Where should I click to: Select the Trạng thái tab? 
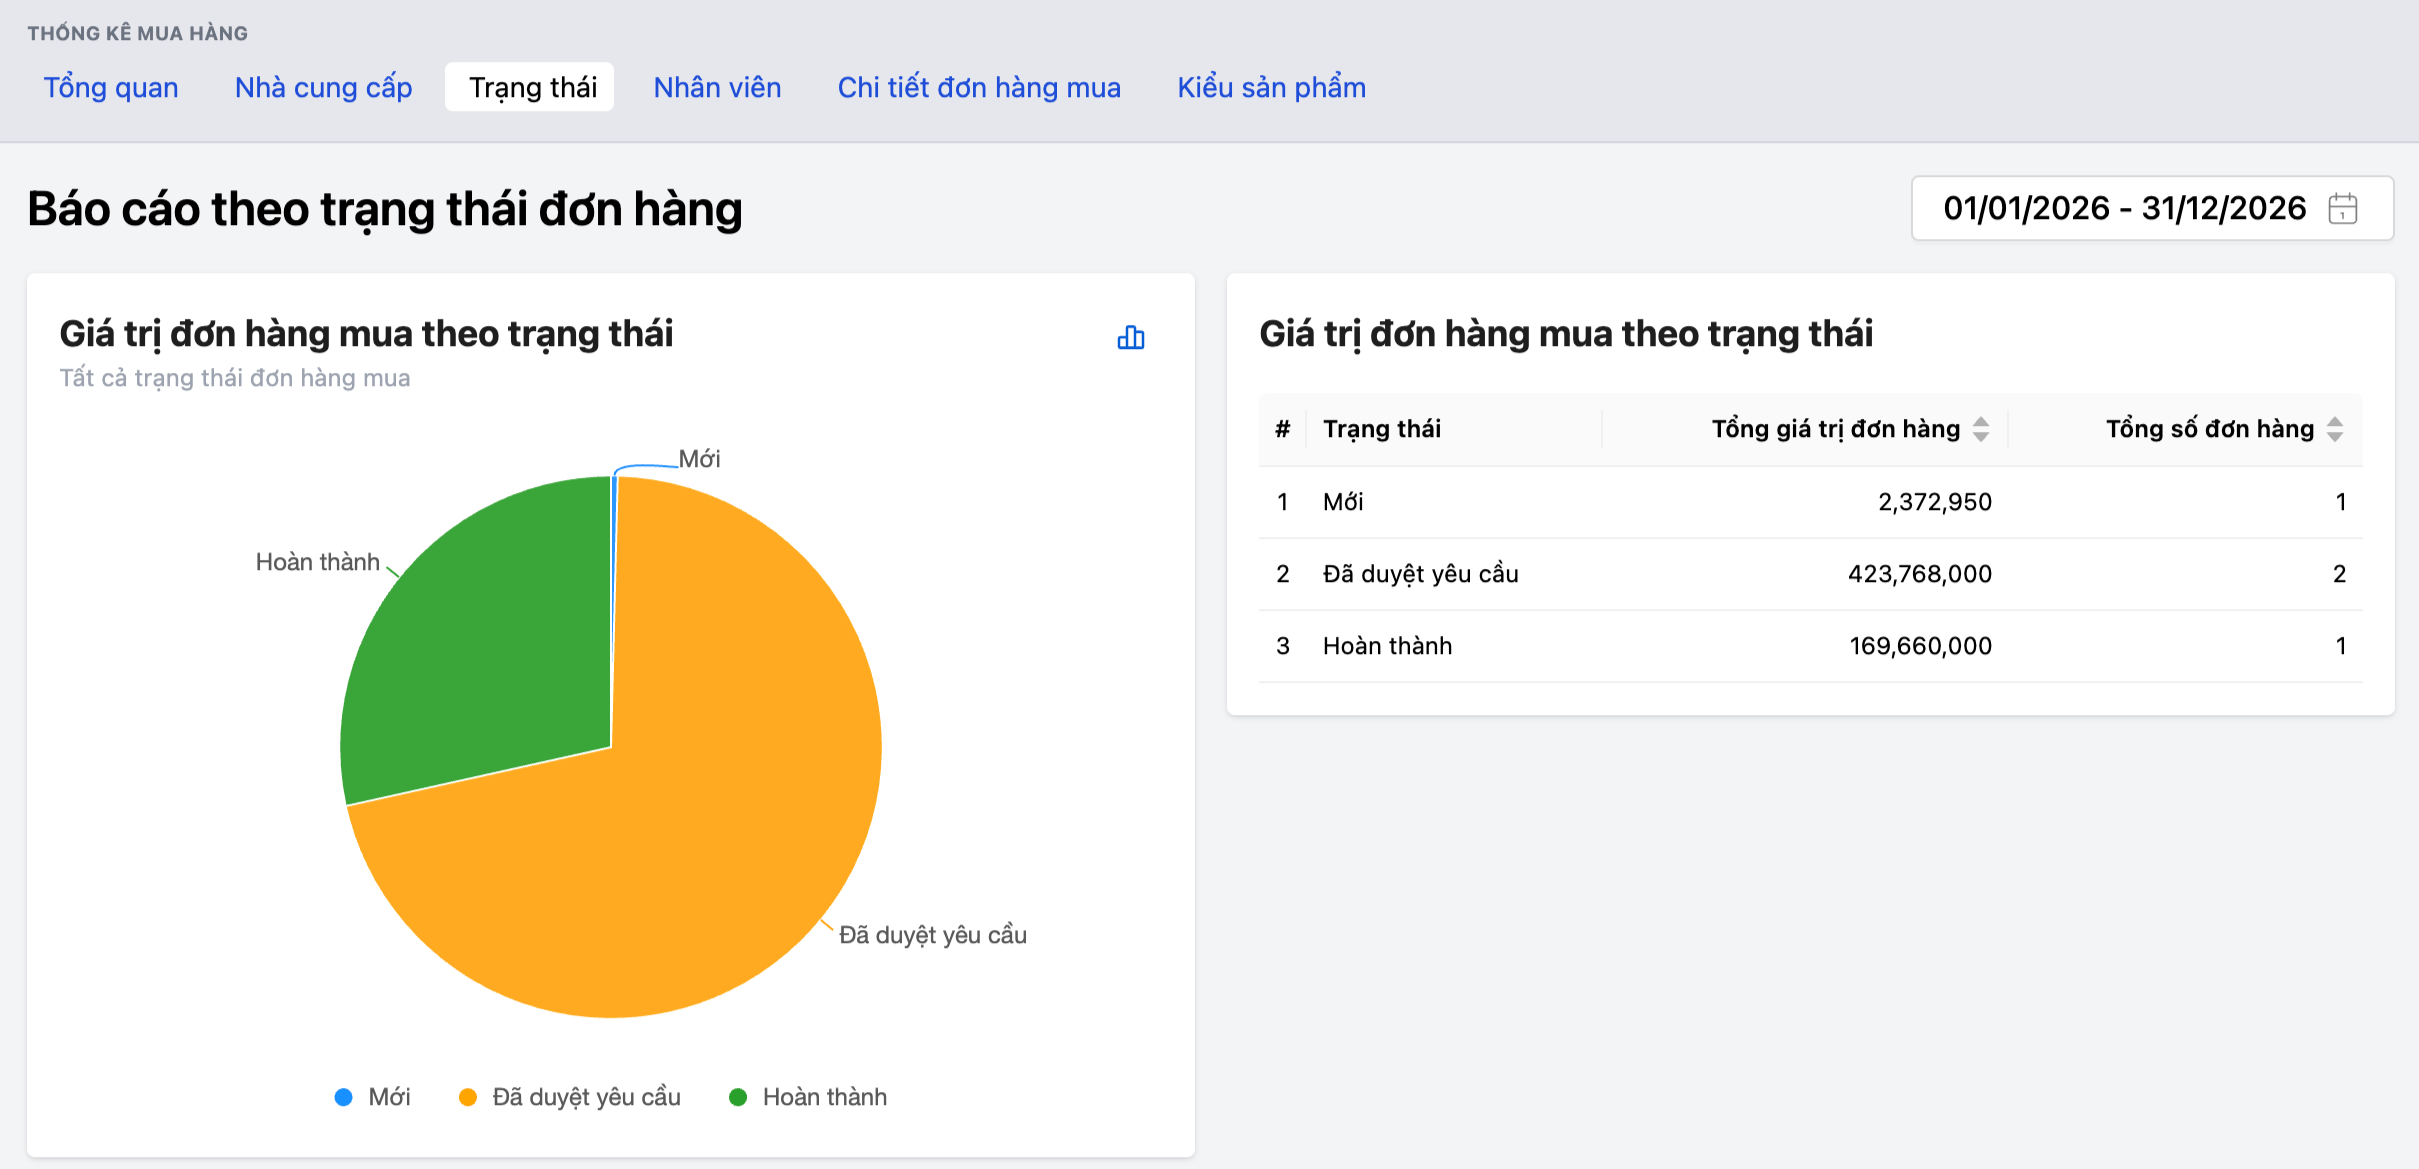point(532,88)
